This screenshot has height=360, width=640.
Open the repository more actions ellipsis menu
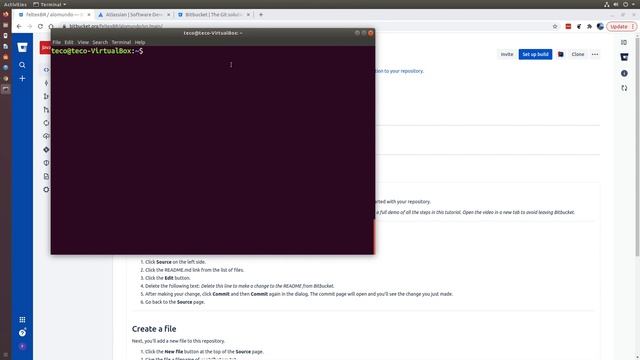coord(595,54)
